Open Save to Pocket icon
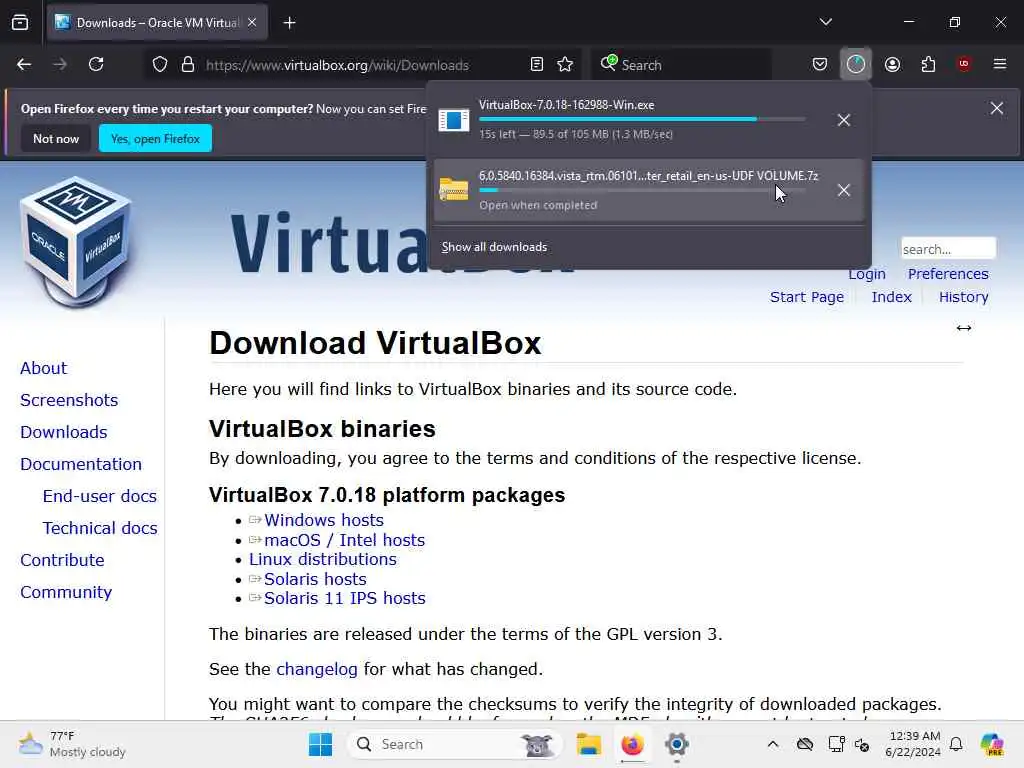The image size is (1024, 768). pos(820,65)
